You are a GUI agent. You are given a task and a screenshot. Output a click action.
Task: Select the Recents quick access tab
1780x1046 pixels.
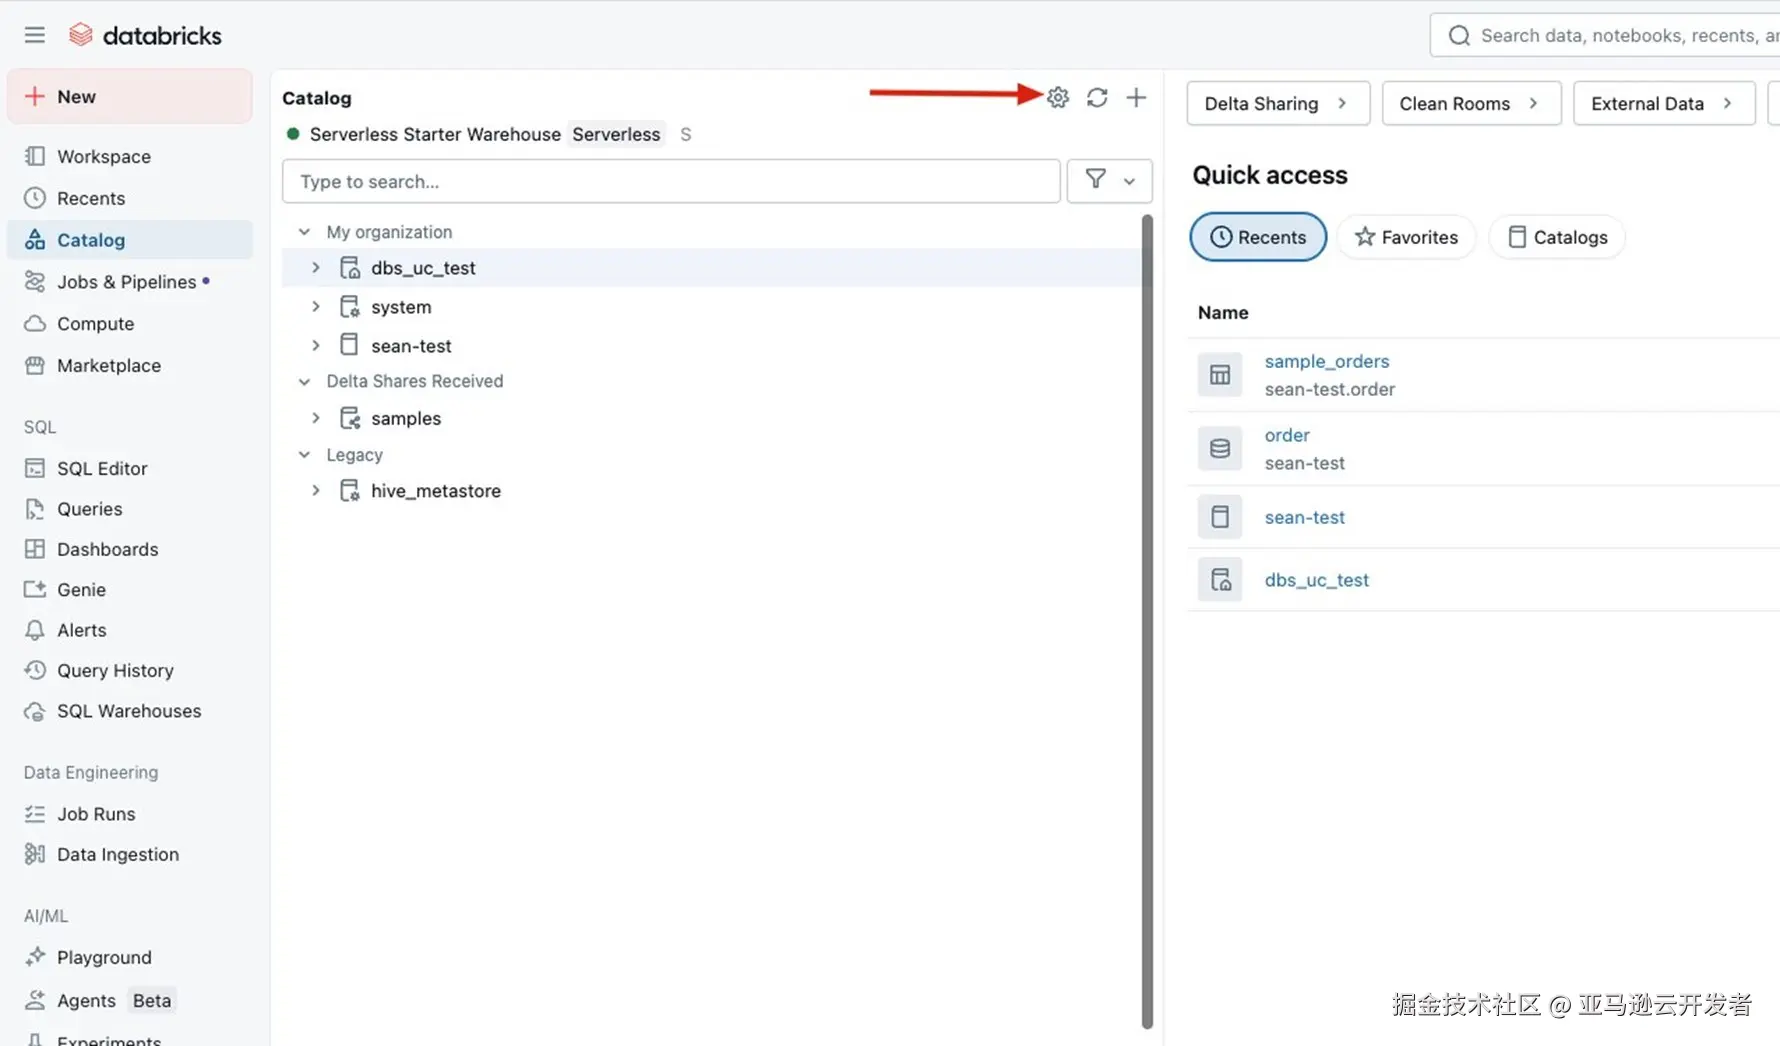point(1258,237)
